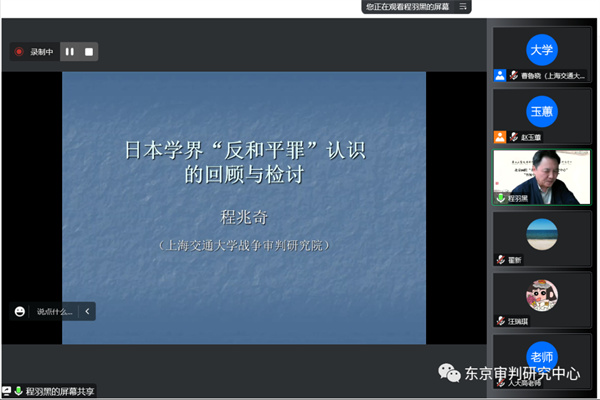Select the beach-photo avatar of 霍新

click(541, 233)
